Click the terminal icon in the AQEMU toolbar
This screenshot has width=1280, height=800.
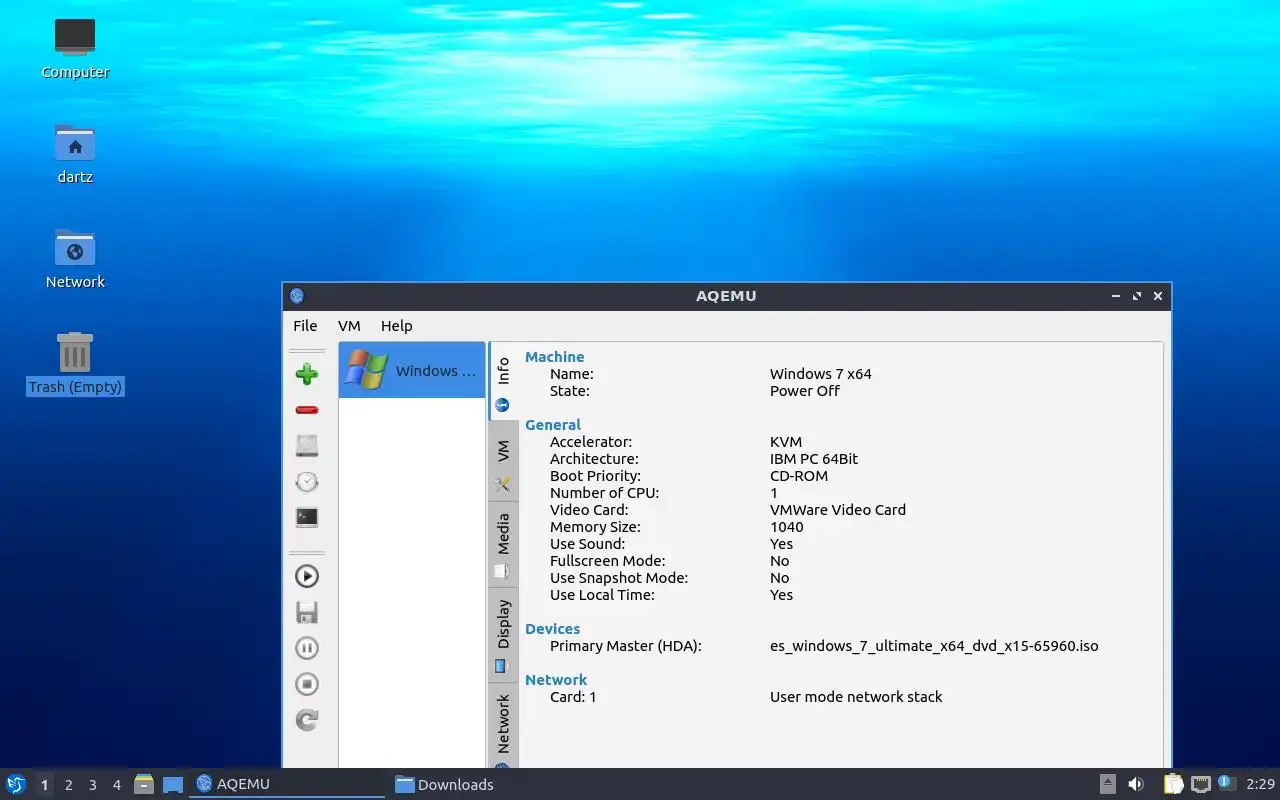(x=307, y=518)
